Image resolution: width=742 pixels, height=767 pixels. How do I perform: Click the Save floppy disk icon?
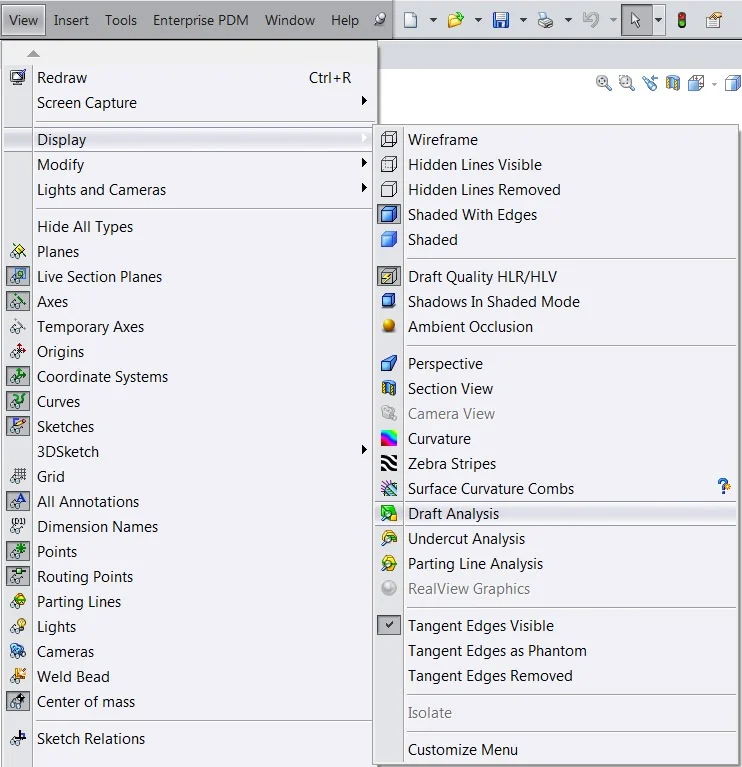500,20
